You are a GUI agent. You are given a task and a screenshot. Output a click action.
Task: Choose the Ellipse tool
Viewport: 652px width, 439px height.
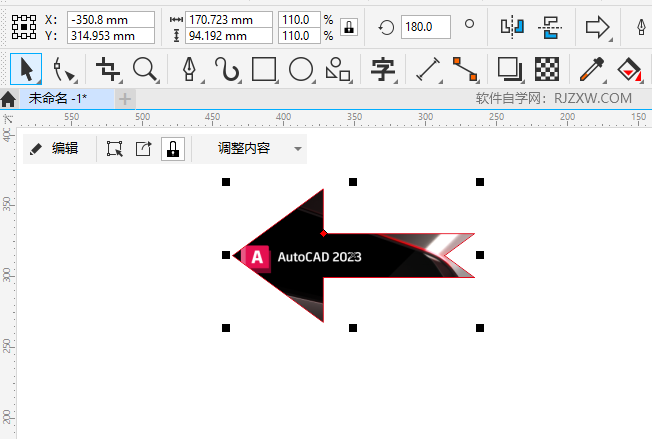point(301,69)
